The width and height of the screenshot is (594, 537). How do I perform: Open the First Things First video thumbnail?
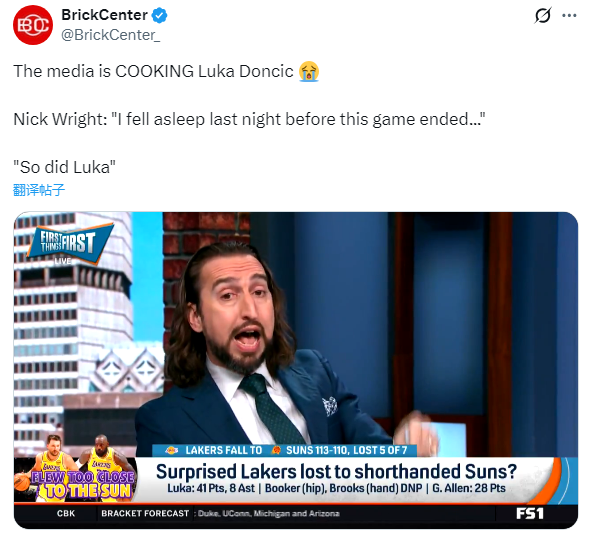296,370
